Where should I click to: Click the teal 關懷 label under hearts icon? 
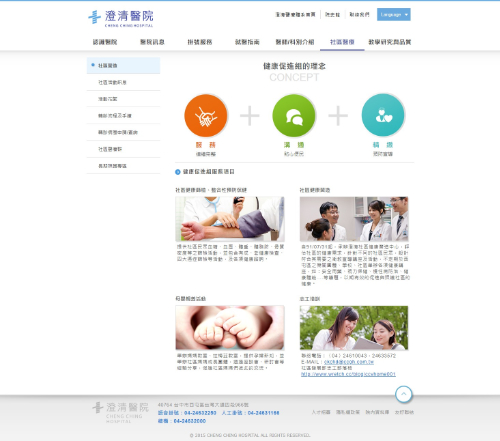[x=383, y=145]
